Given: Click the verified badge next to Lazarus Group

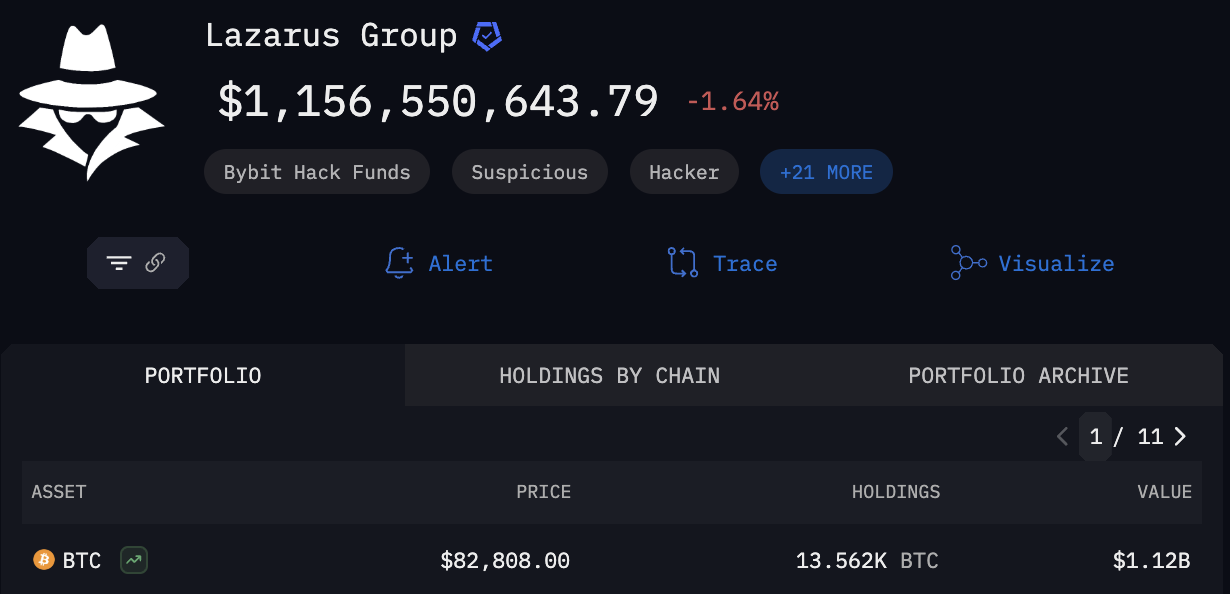Looking at the screenshot, I should (487, 37).
